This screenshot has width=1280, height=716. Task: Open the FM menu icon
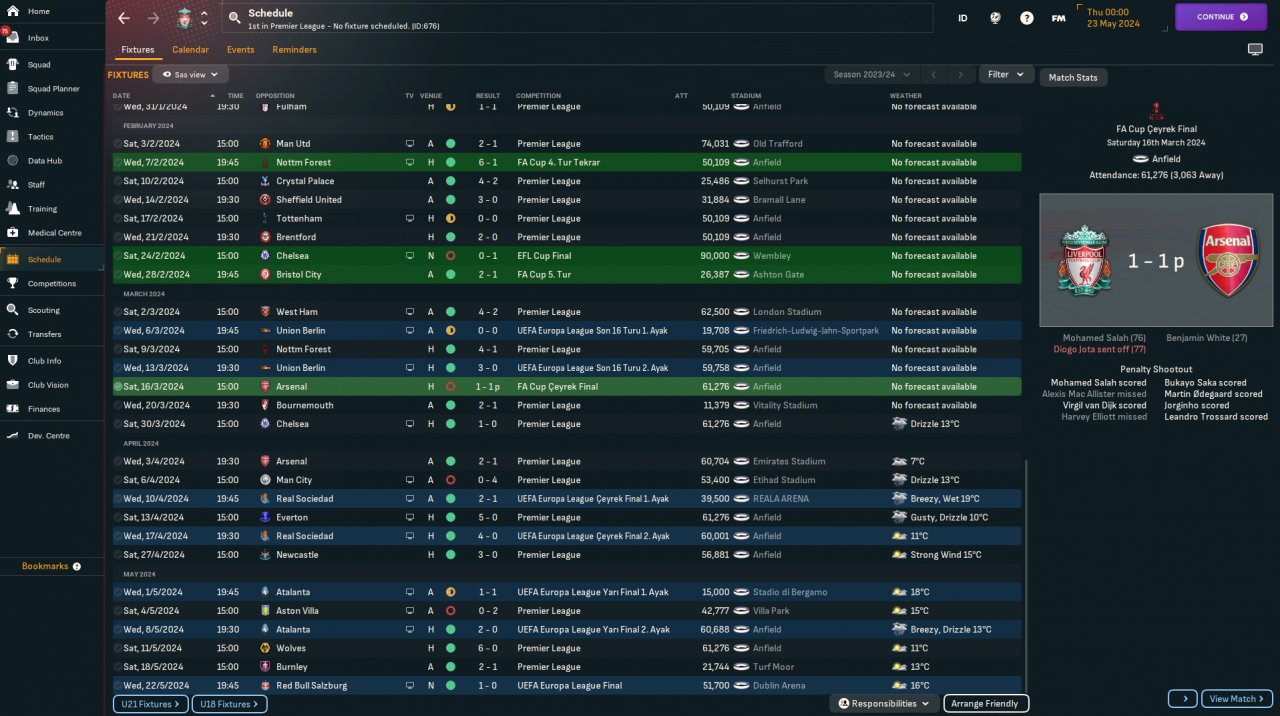tap(1058, 18)
